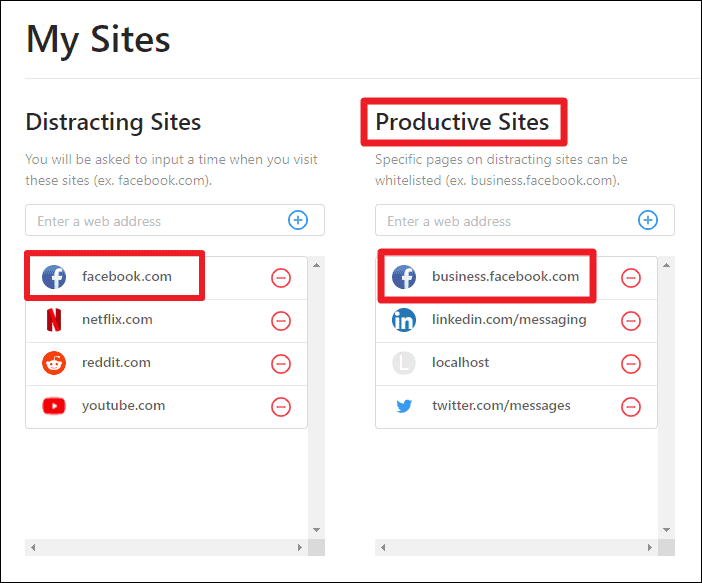
Task: Add site using Productive Sites plus icon
Action: tap(647, 220)
